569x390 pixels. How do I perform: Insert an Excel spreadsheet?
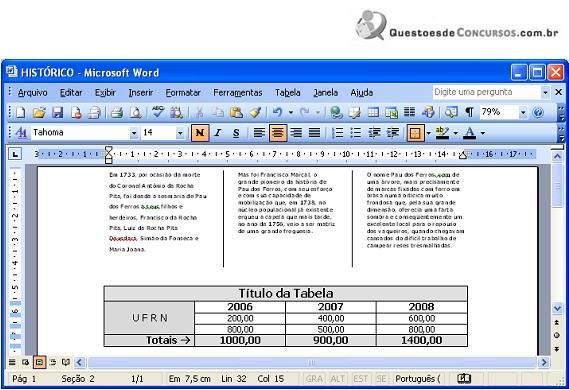392,112
